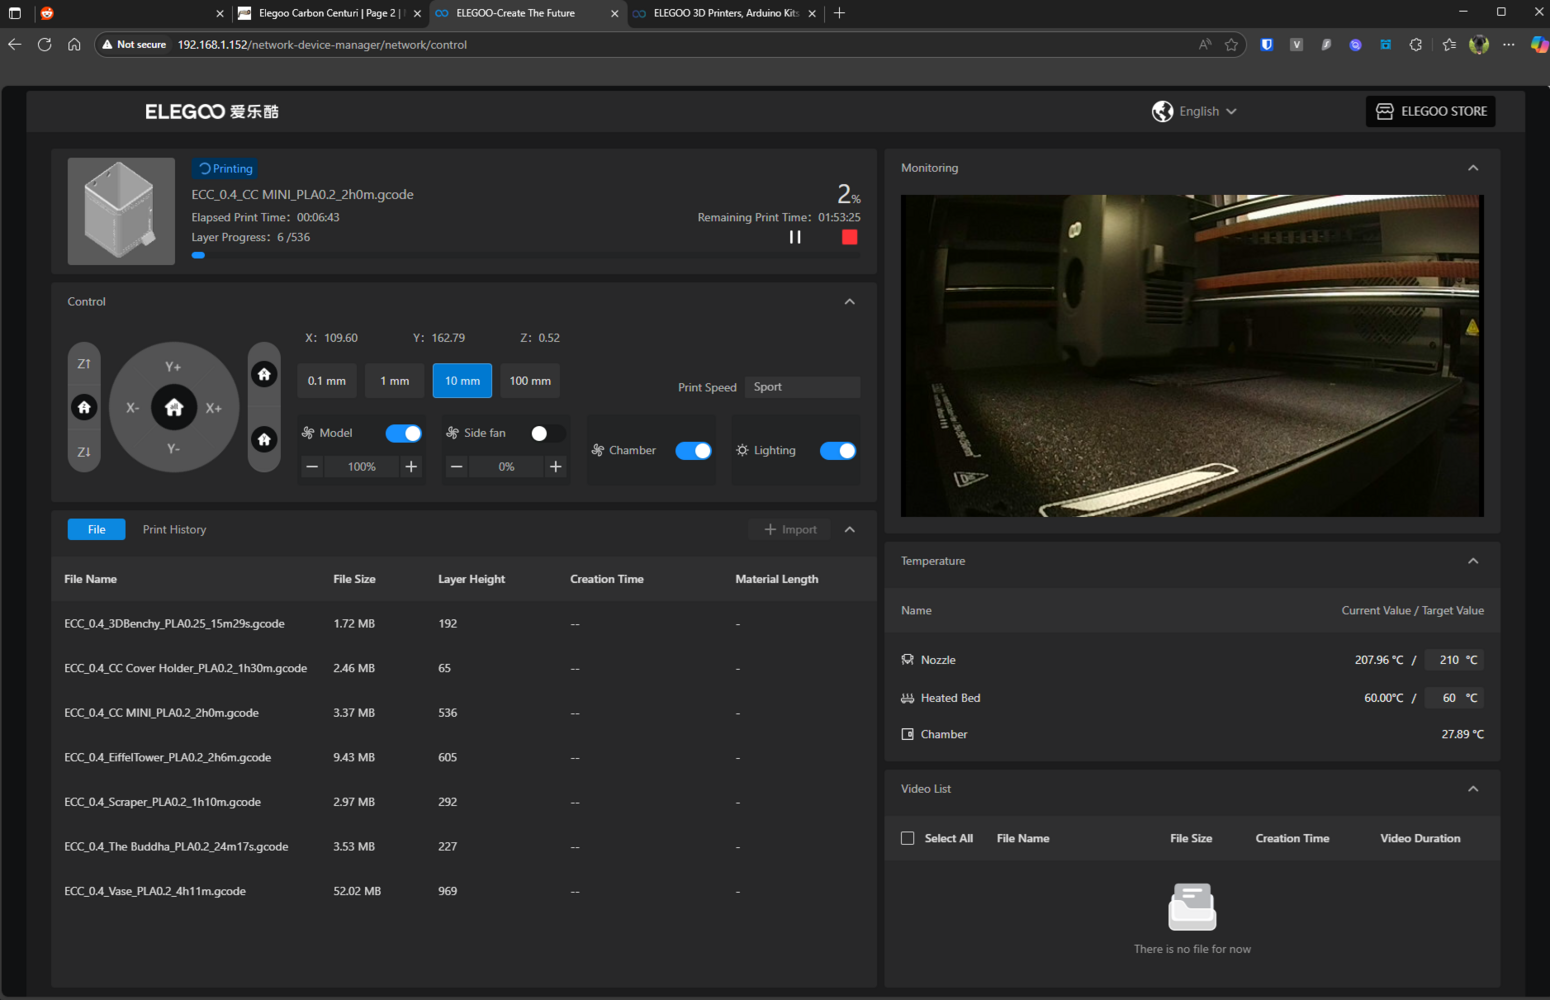The height and width of the screenshot is (1000, 1550).
Task: Pause the current print job
Action: click(795, 237)
